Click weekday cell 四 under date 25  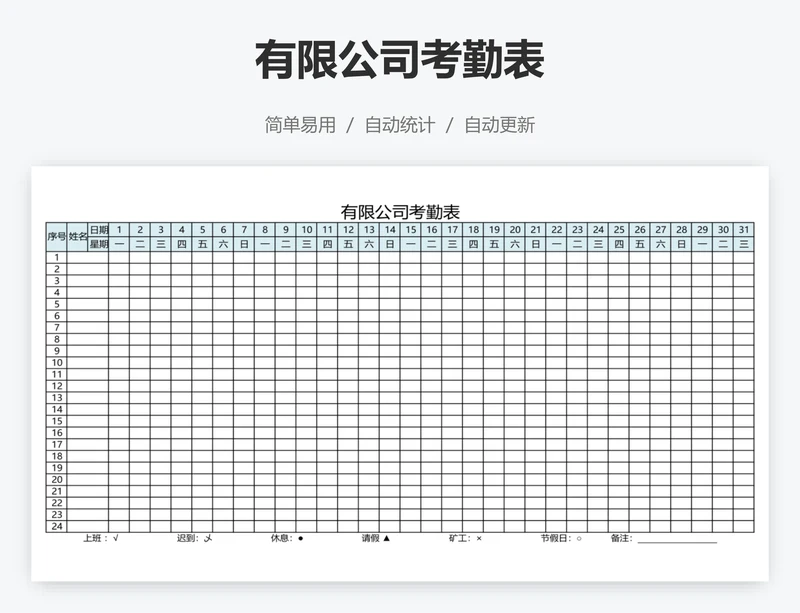point(619,244)
